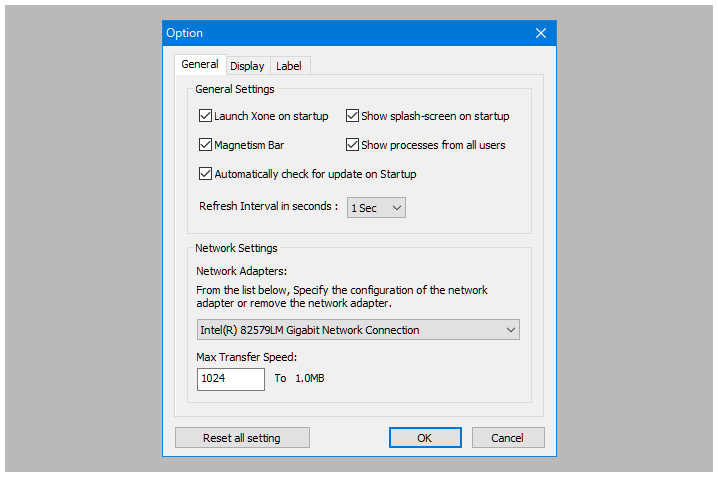Screen dimensions: 718x477
Task: Select the General tab
Action: pyautogui.click(x=200, y=65)
